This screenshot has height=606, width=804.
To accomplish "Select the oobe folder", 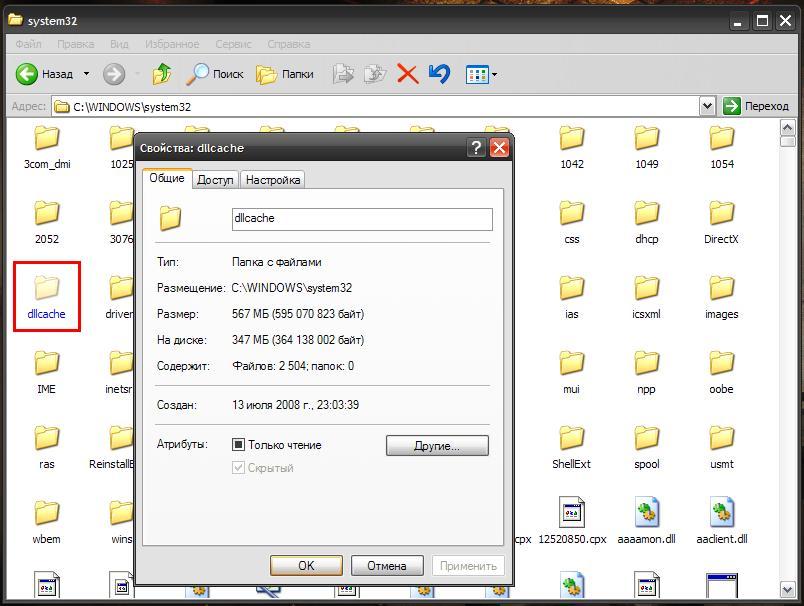I will coord(722,373).
